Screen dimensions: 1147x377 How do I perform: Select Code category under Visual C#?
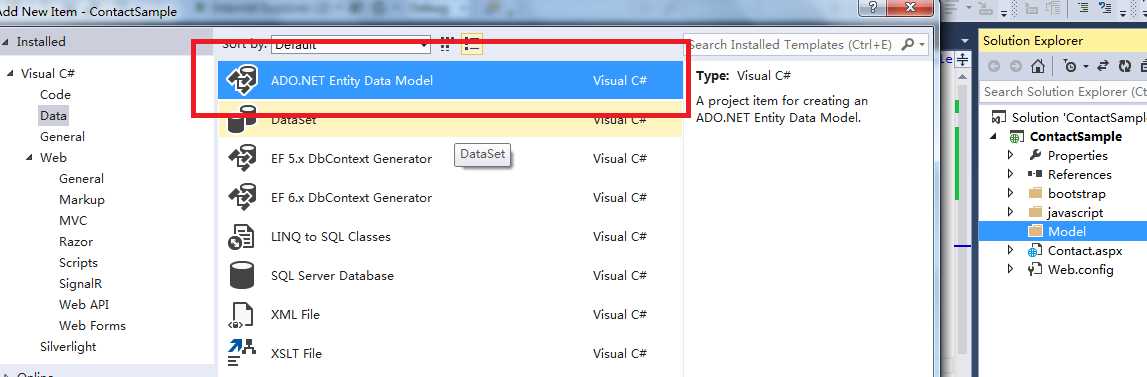56,94
